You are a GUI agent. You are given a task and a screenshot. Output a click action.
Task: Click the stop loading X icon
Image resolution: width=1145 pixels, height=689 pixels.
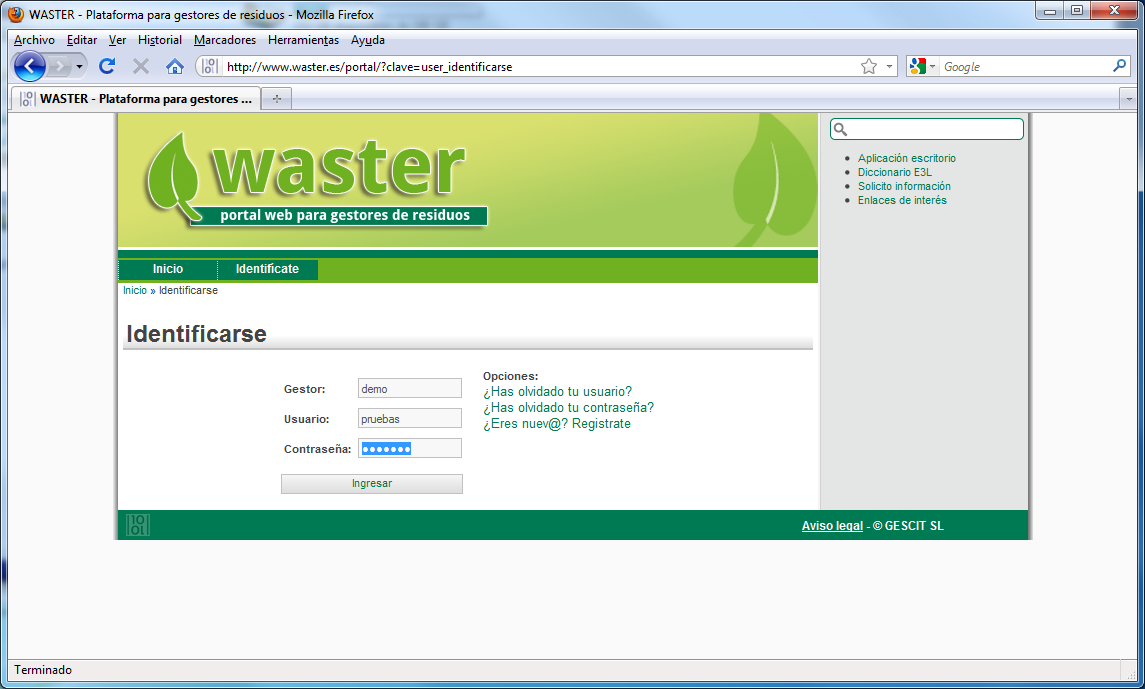click(x=141, y=66)
